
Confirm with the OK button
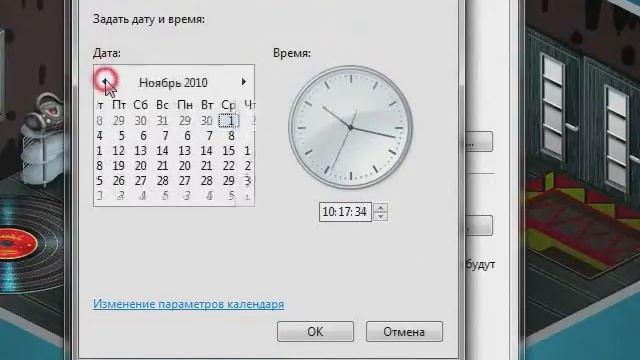point(315,331)
